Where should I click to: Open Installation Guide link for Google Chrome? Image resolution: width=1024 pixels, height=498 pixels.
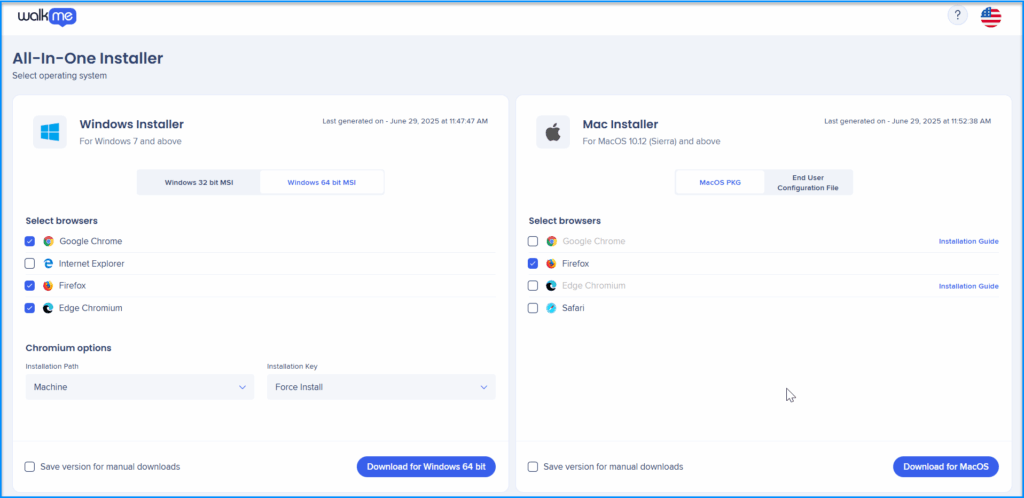pyautogui.click(x=968, y=241)
